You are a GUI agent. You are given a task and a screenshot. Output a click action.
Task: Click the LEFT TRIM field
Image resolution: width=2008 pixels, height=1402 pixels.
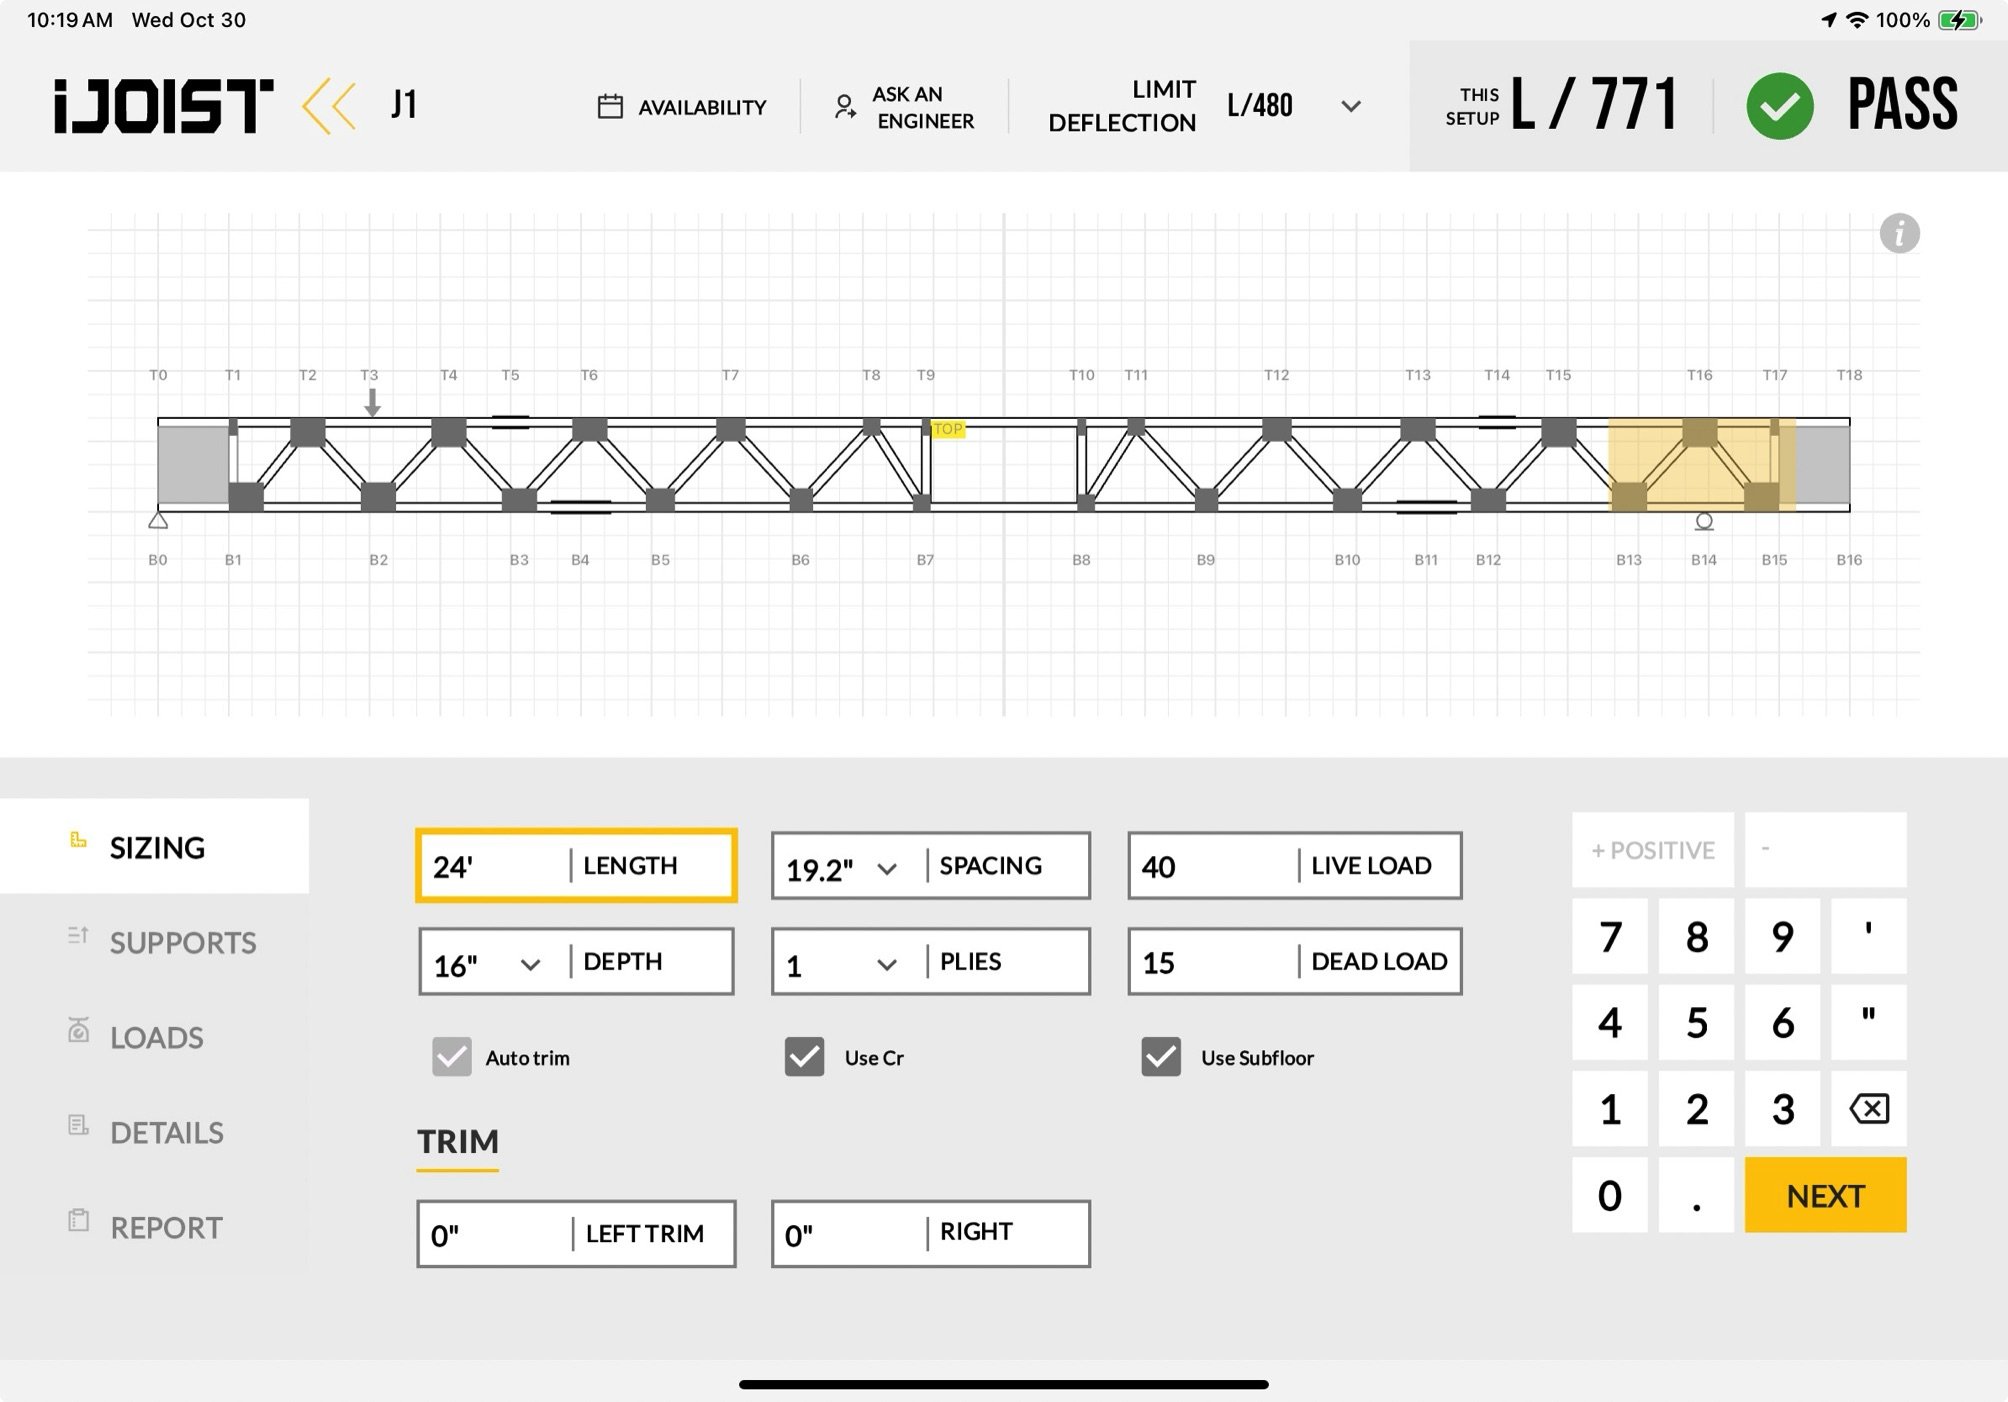(576, 1234)
